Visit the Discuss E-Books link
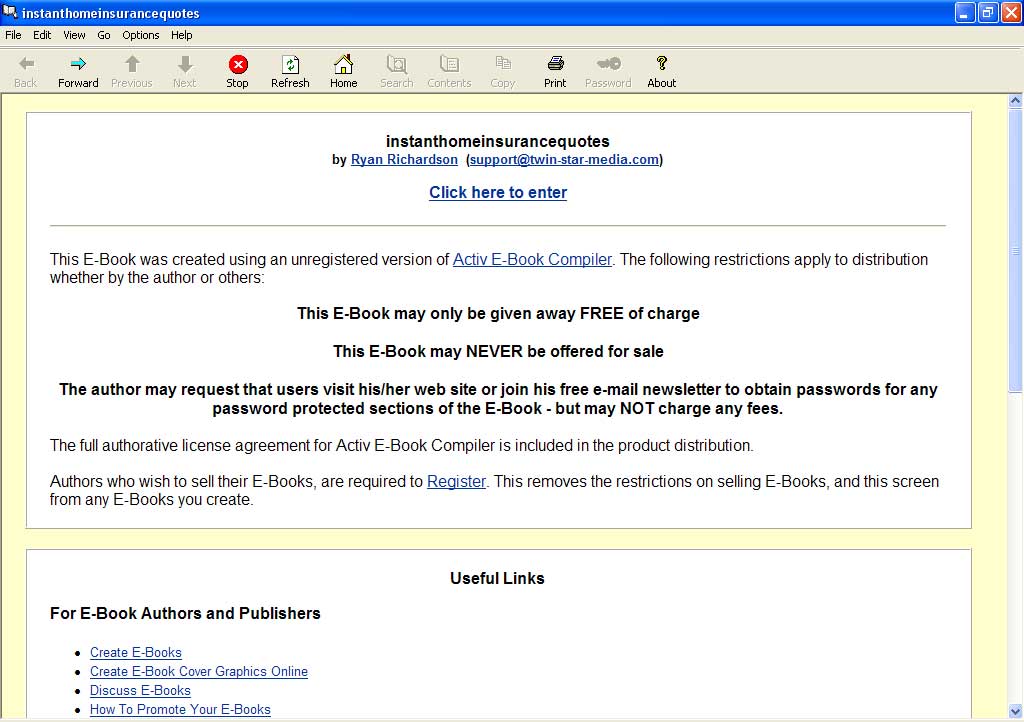Viewport: 1024px width, 722px height. 140,691
